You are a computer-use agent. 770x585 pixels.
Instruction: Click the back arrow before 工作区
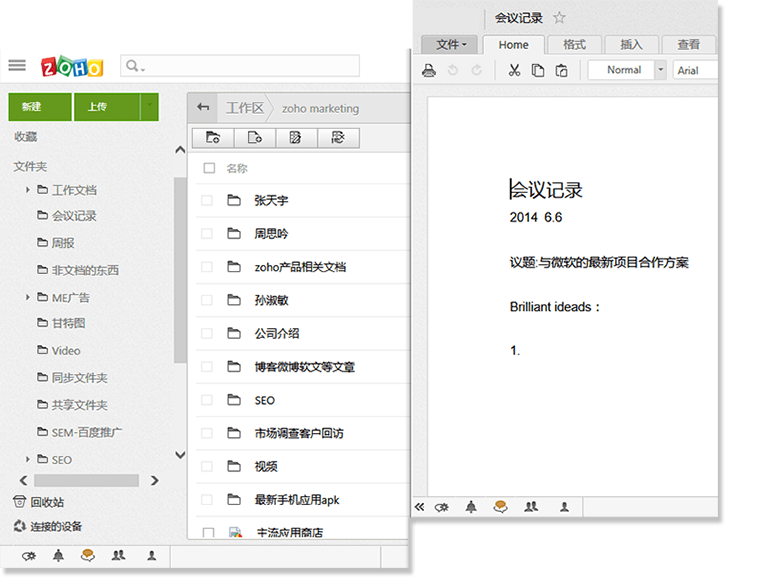(x=204, y=108)
